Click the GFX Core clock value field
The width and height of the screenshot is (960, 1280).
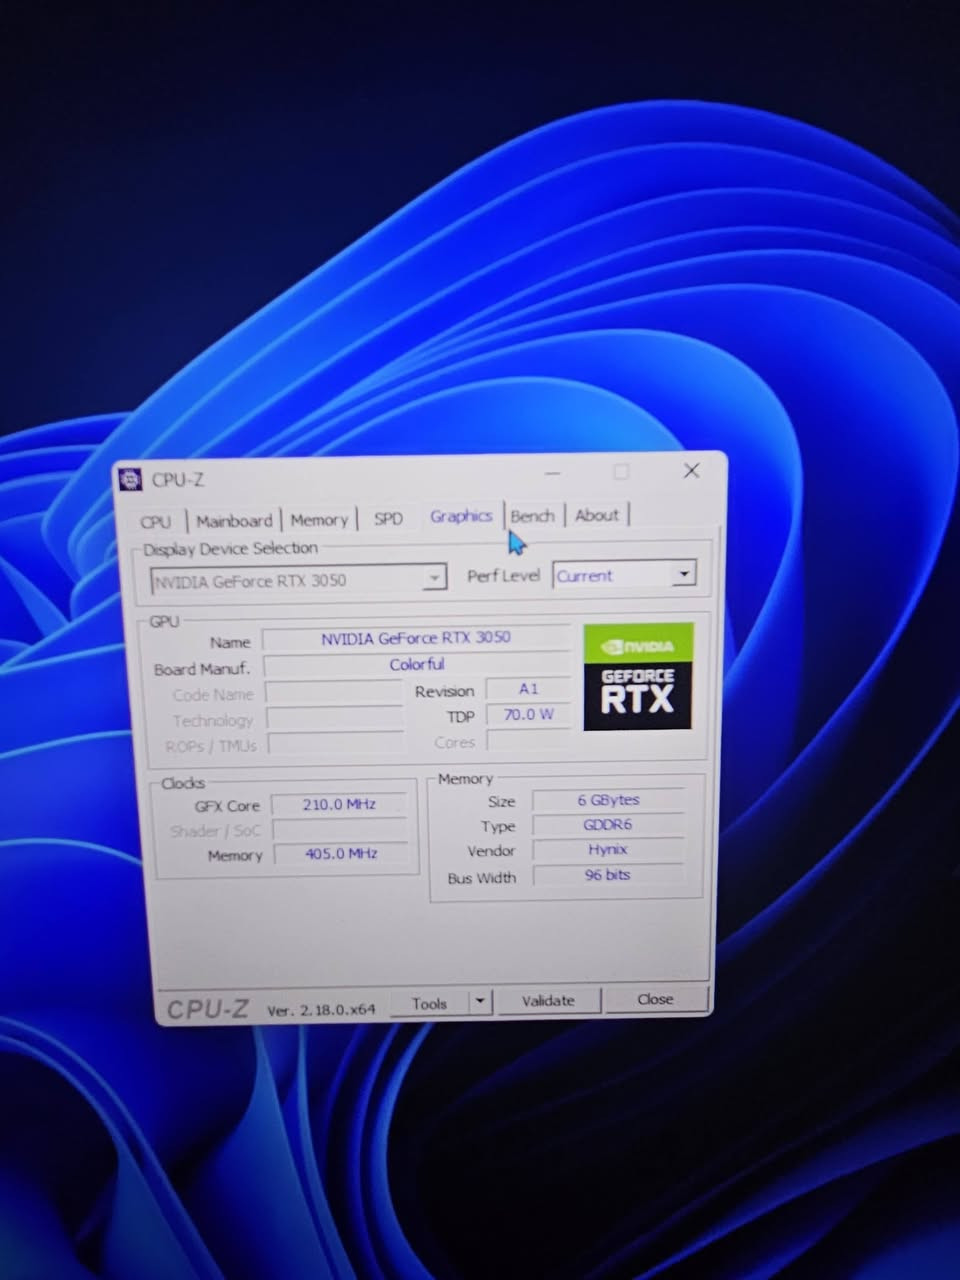click(x=339, y=804)
